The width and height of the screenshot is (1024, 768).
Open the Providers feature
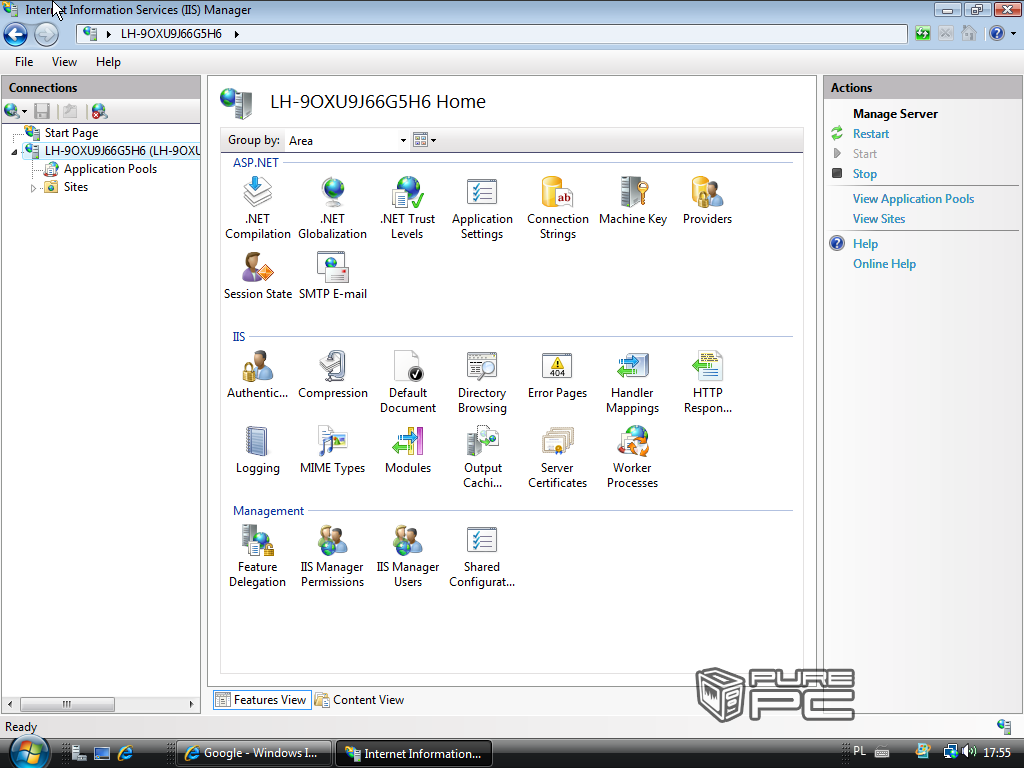[x=707, y=200]
